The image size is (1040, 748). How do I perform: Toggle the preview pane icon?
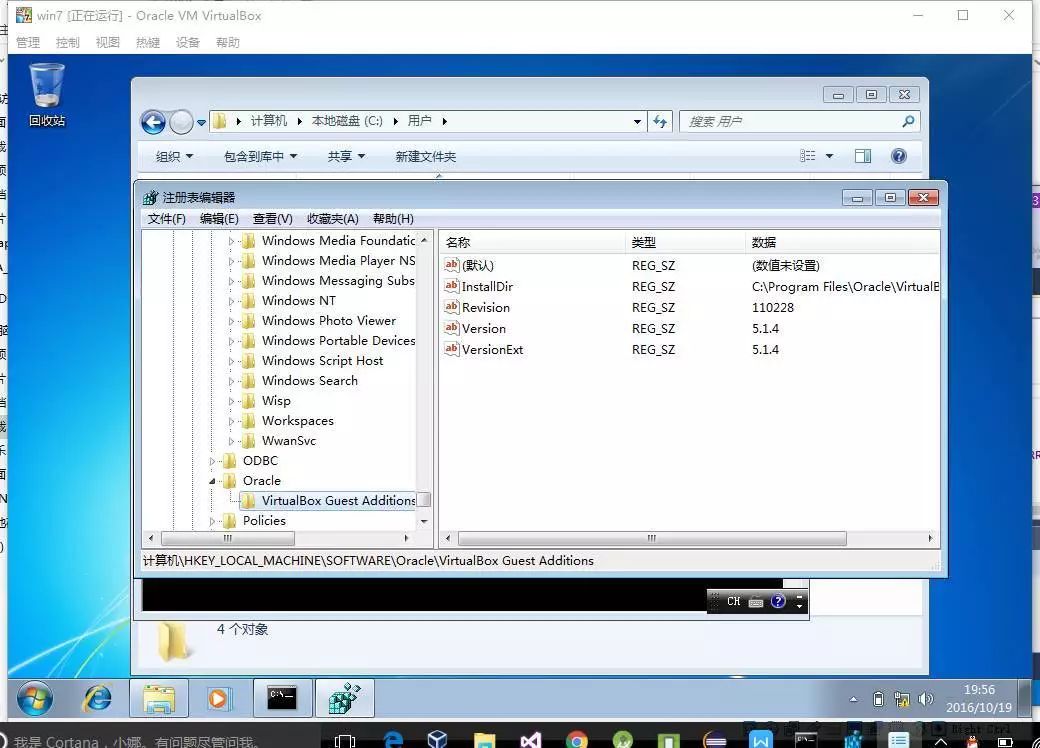point(862,156)
